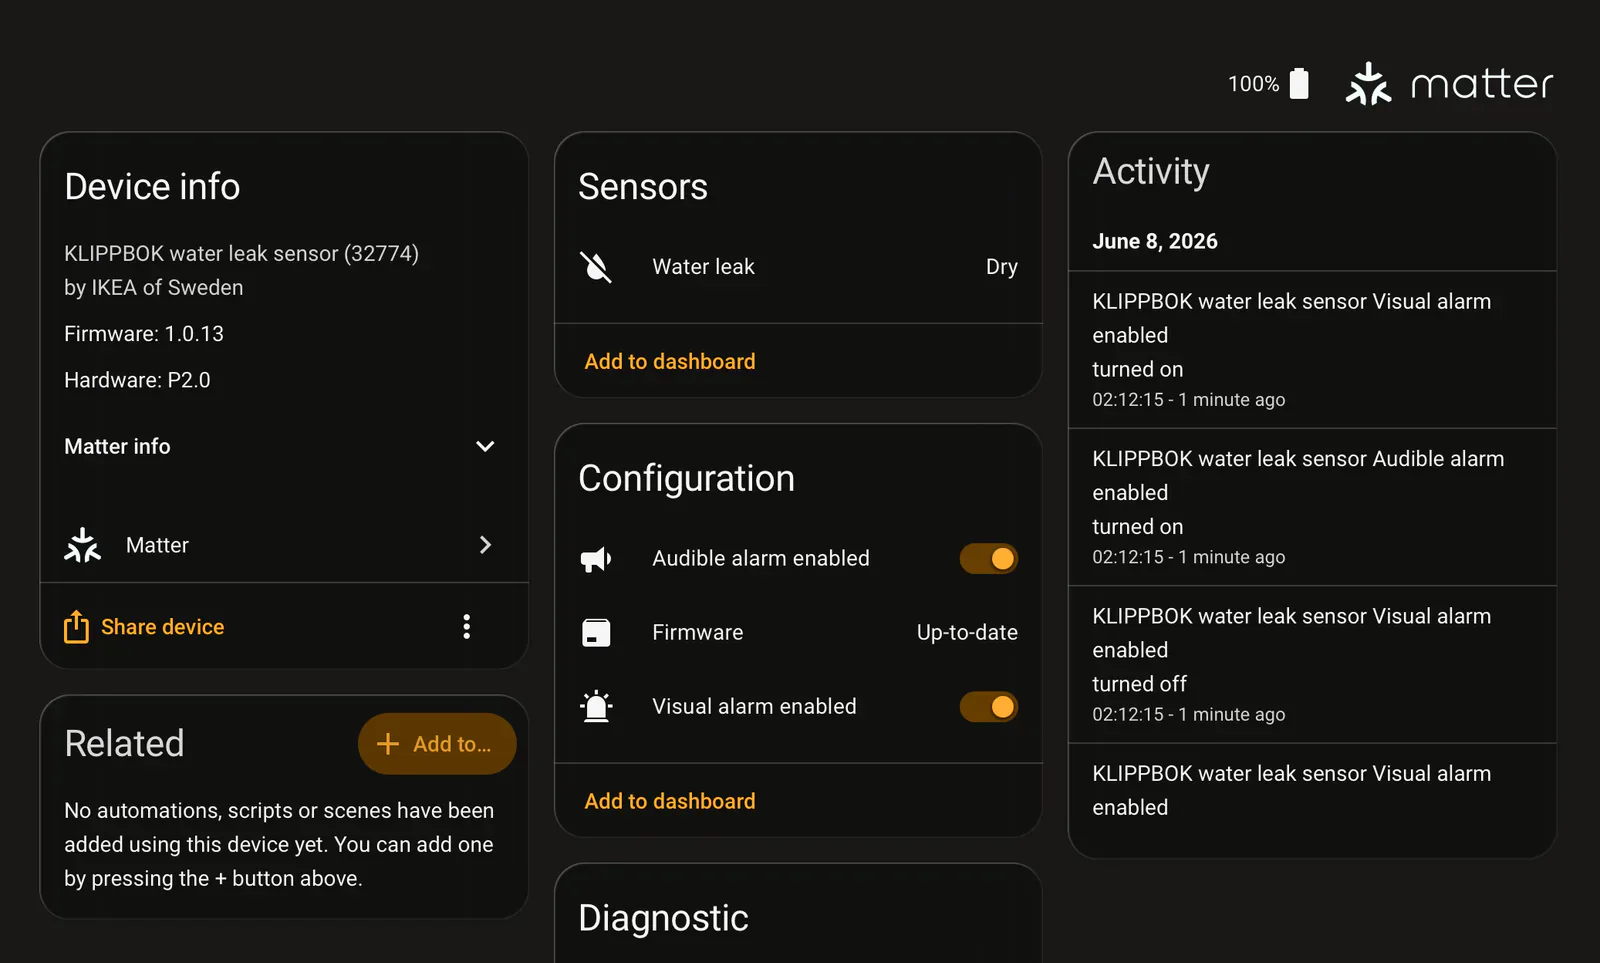The width and height of the screenshot is (1600, 963).
Task: Click the Diagnostic section heading
Action: [x=664, y=918]
